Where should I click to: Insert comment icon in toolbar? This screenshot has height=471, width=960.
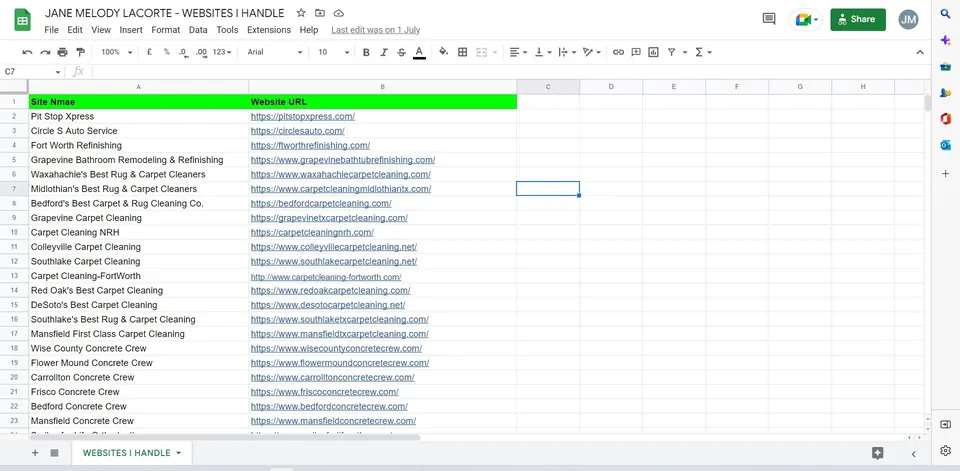click(636, 53)
